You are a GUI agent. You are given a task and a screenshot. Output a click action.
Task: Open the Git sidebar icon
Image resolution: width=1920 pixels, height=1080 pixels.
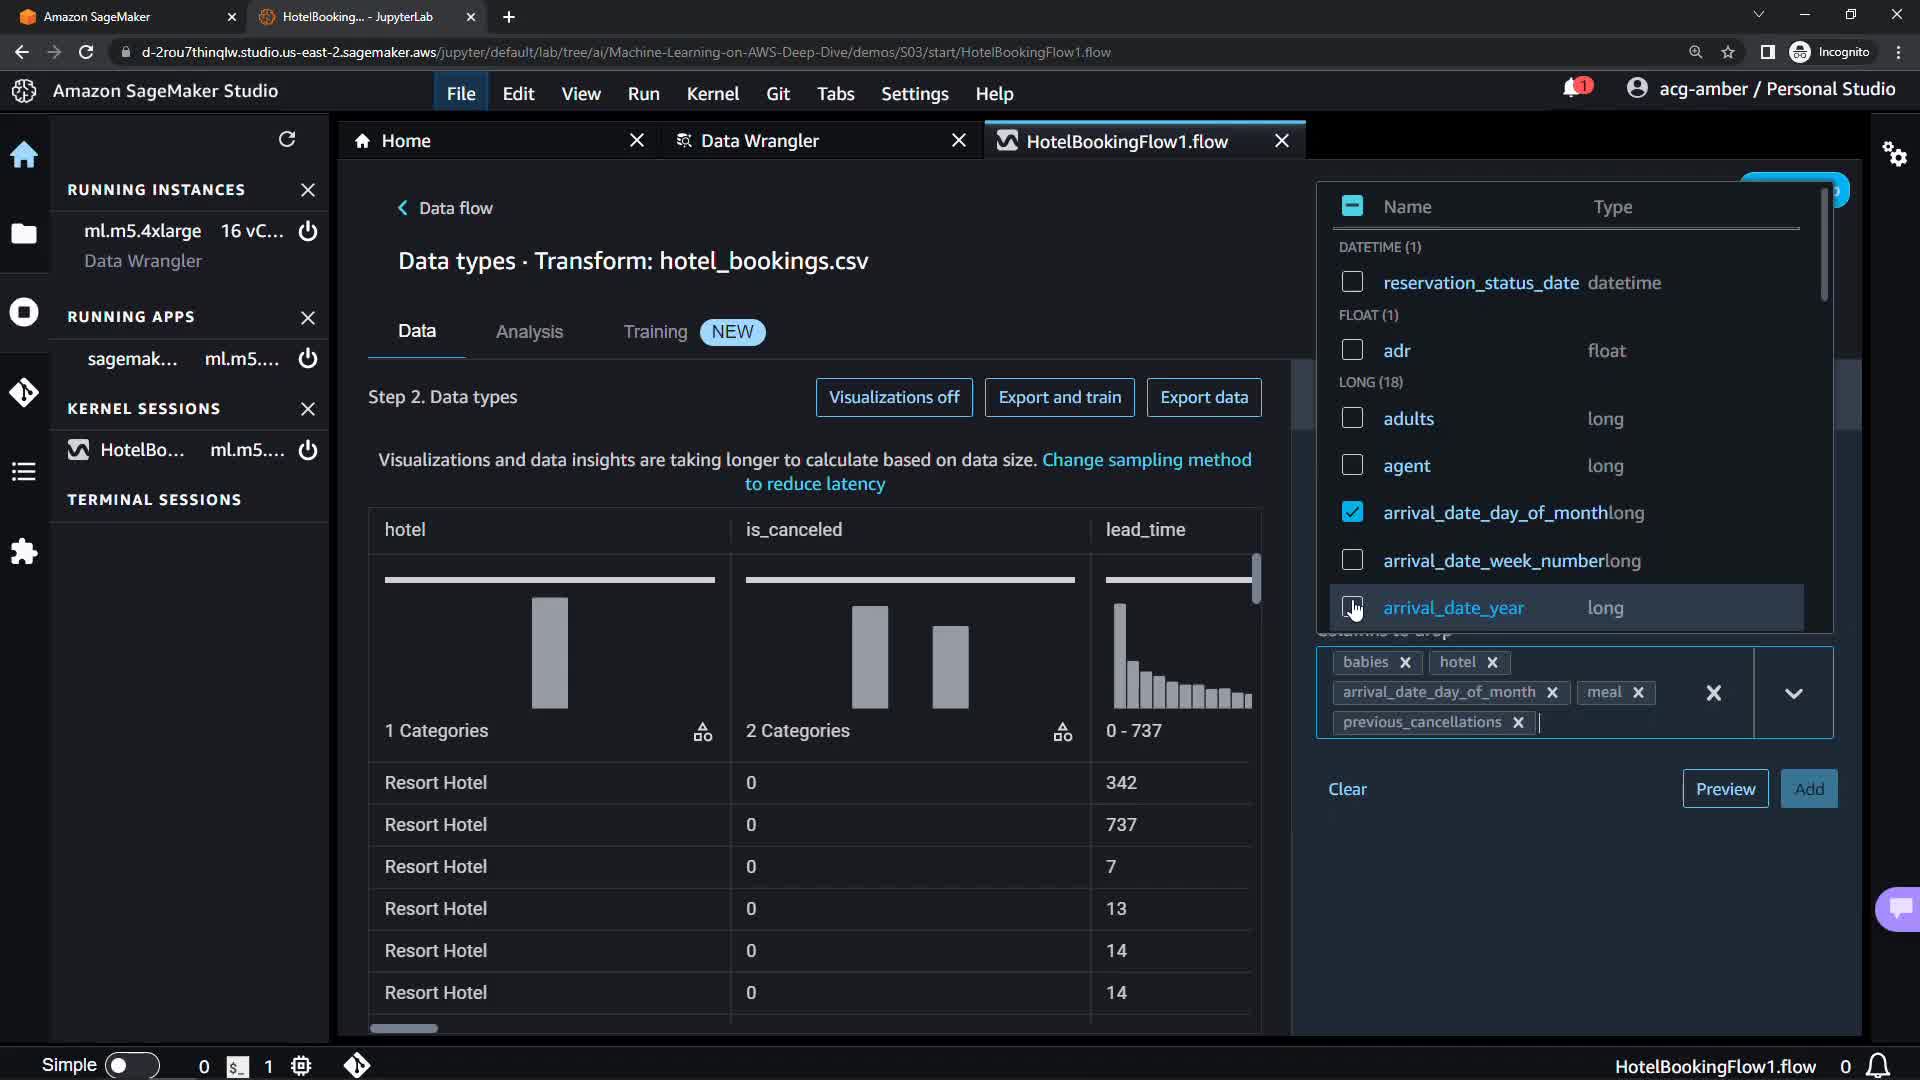point(24,392)
